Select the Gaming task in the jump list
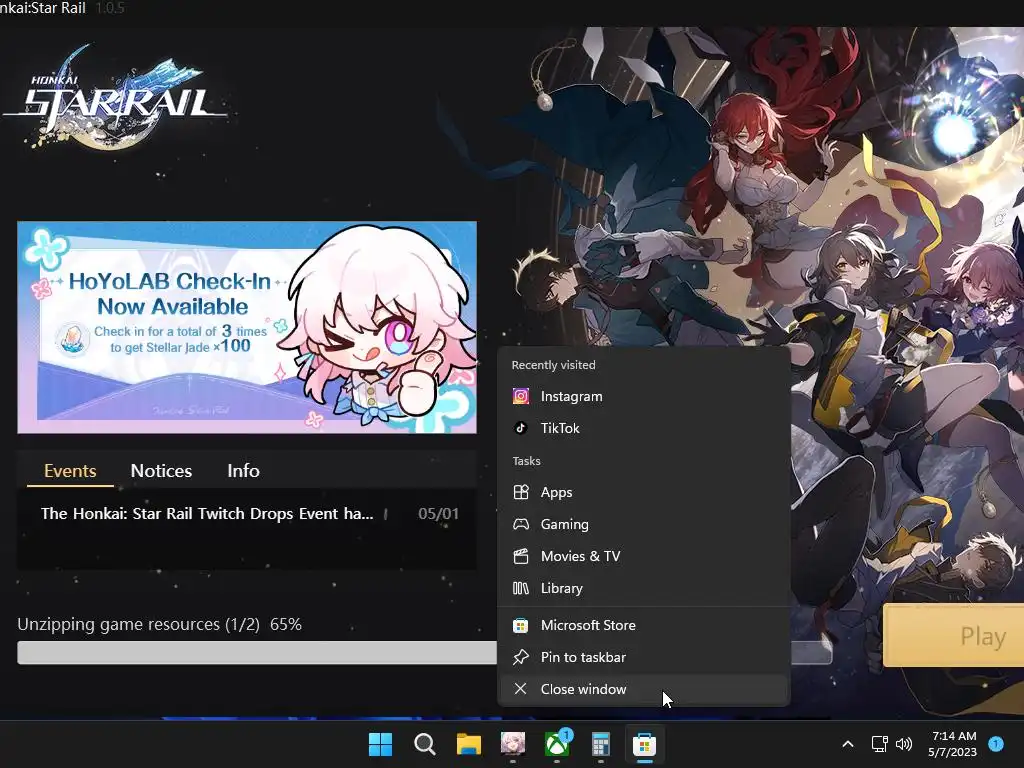Image resolution: width=1024 pixels, height=768 pixels. [x=643, y=524]
